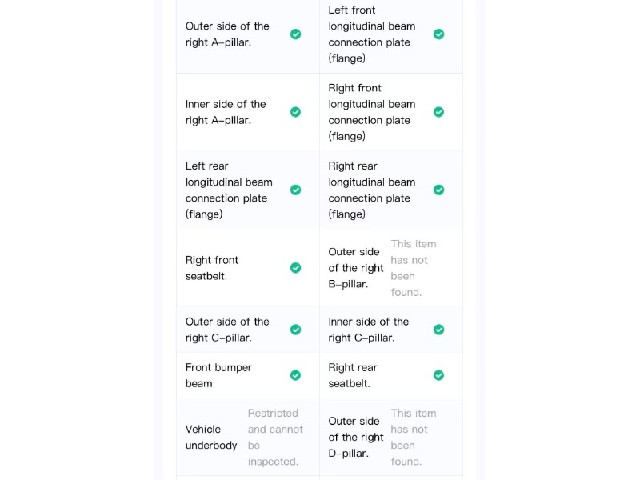Image resolution: width=640 pixels, height=480 pixels.
Task: Select 'Front bumper beam' text
Action: pyautogui.click(x=218, y=375)
